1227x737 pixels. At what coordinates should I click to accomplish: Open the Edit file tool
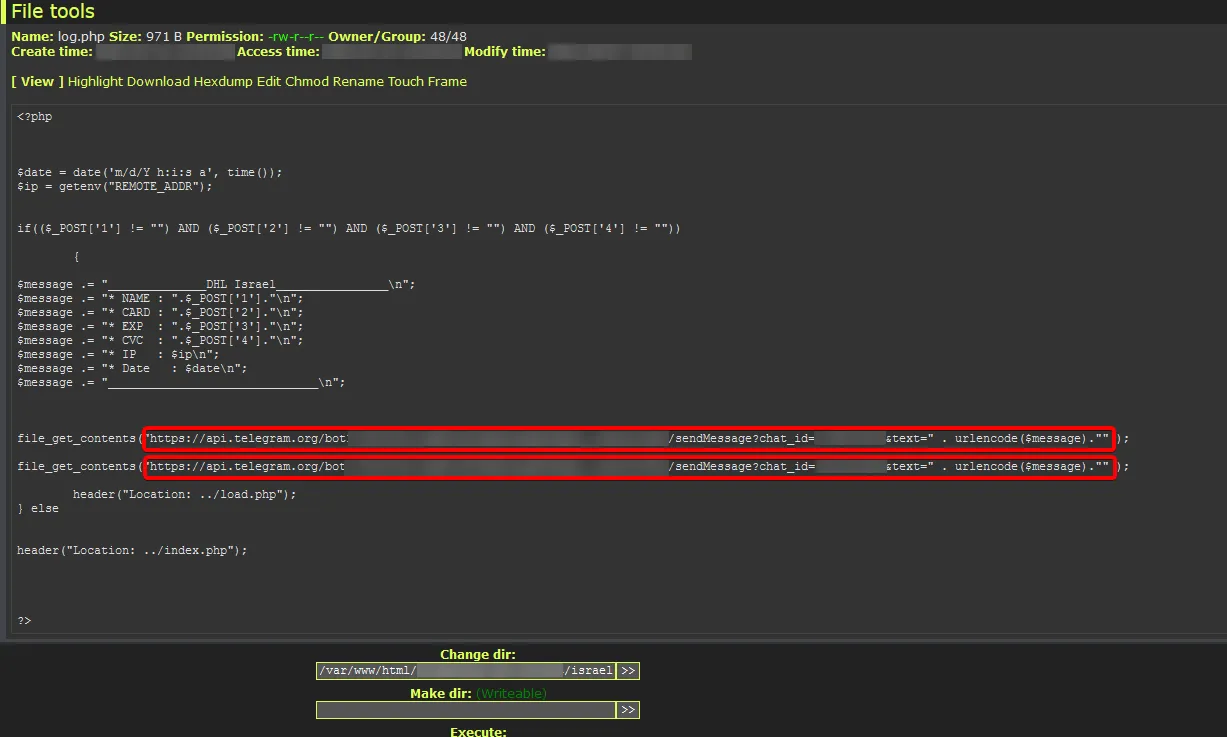point(269,82)
